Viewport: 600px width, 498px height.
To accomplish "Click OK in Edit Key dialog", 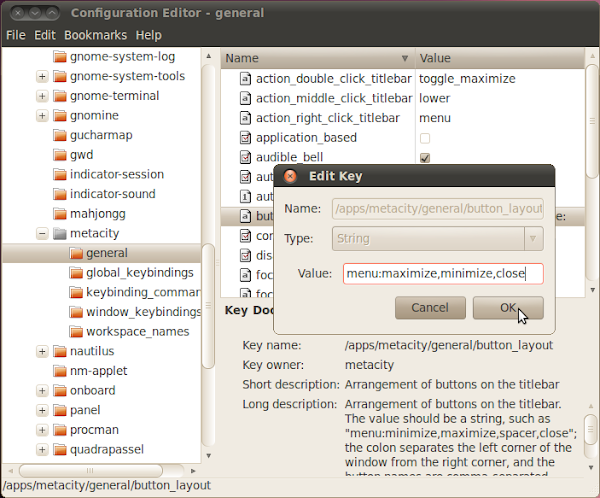I will 508,308.
